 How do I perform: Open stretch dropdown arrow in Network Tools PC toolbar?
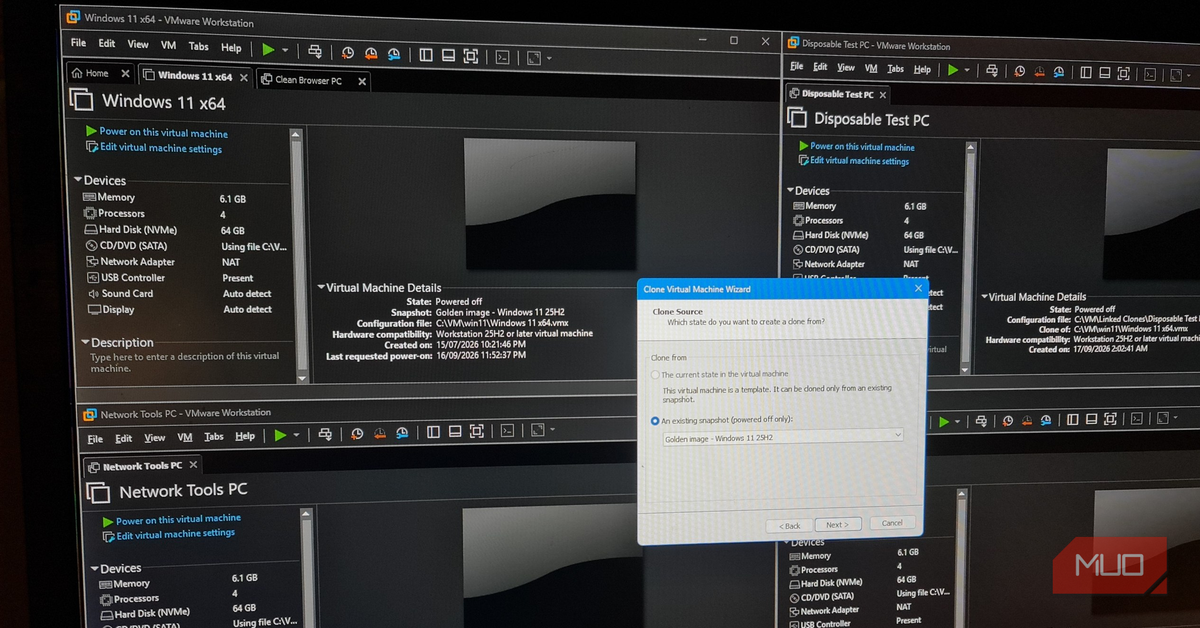(x=552, y=429)
